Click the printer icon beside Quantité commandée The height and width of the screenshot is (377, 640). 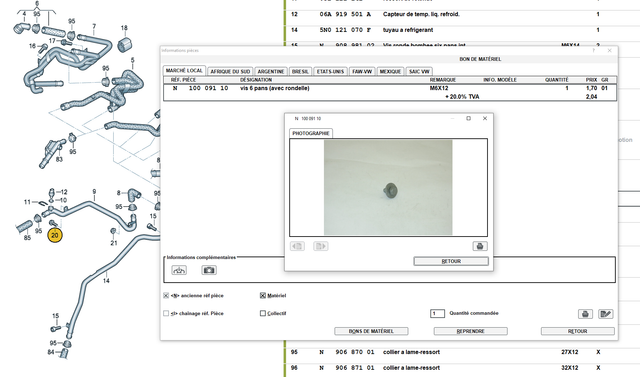point(585,314)
